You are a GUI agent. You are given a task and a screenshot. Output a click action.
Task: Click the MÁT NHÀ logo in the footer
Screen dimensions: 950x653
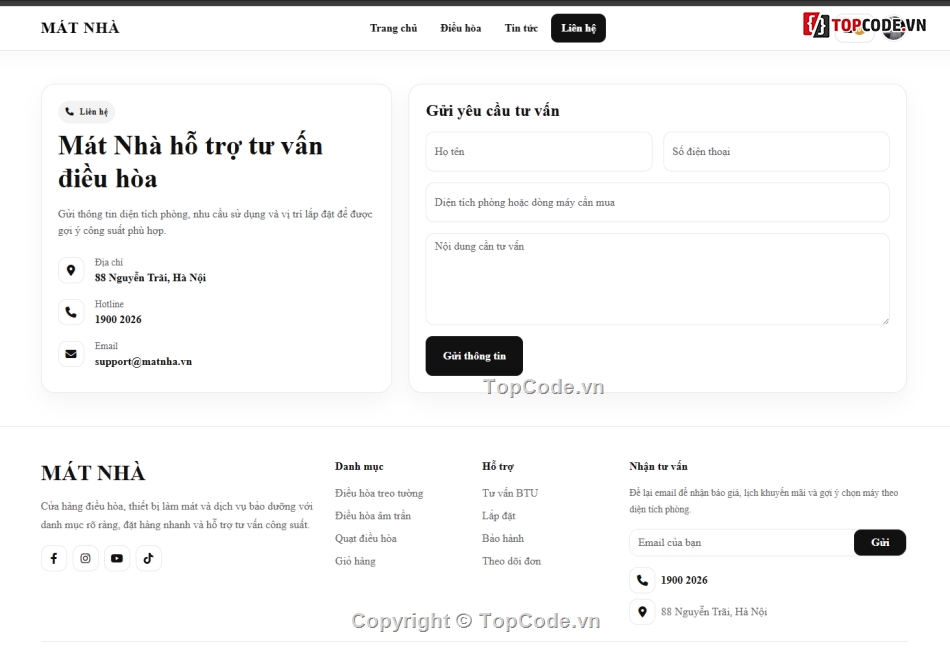point(93,472)
